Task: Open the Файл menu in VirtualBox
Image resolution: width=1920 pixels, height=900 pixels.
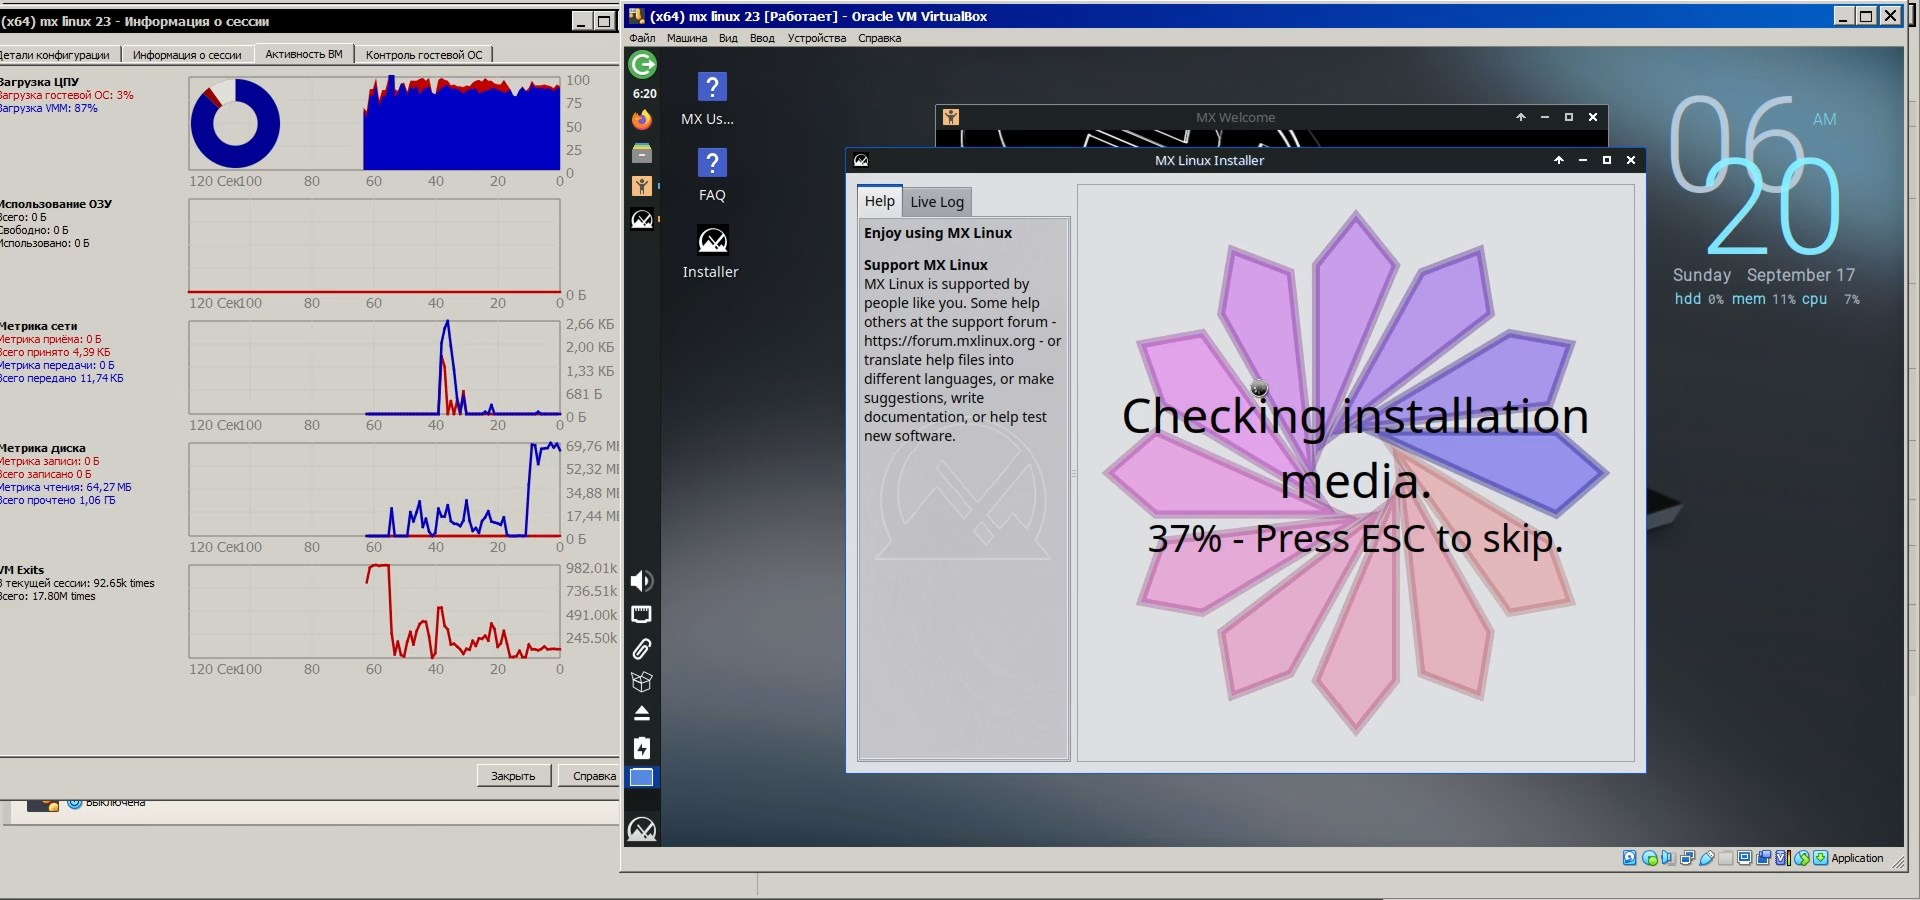Action: 642,38
